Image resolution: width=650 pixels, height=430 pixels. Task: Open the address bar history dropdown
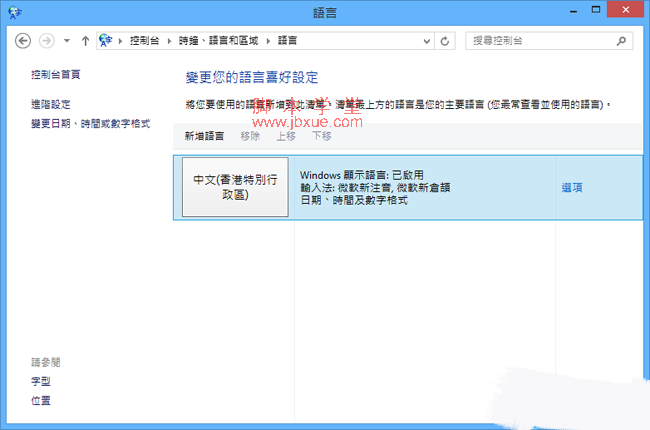pyautogui.click(x=427, y=41)
